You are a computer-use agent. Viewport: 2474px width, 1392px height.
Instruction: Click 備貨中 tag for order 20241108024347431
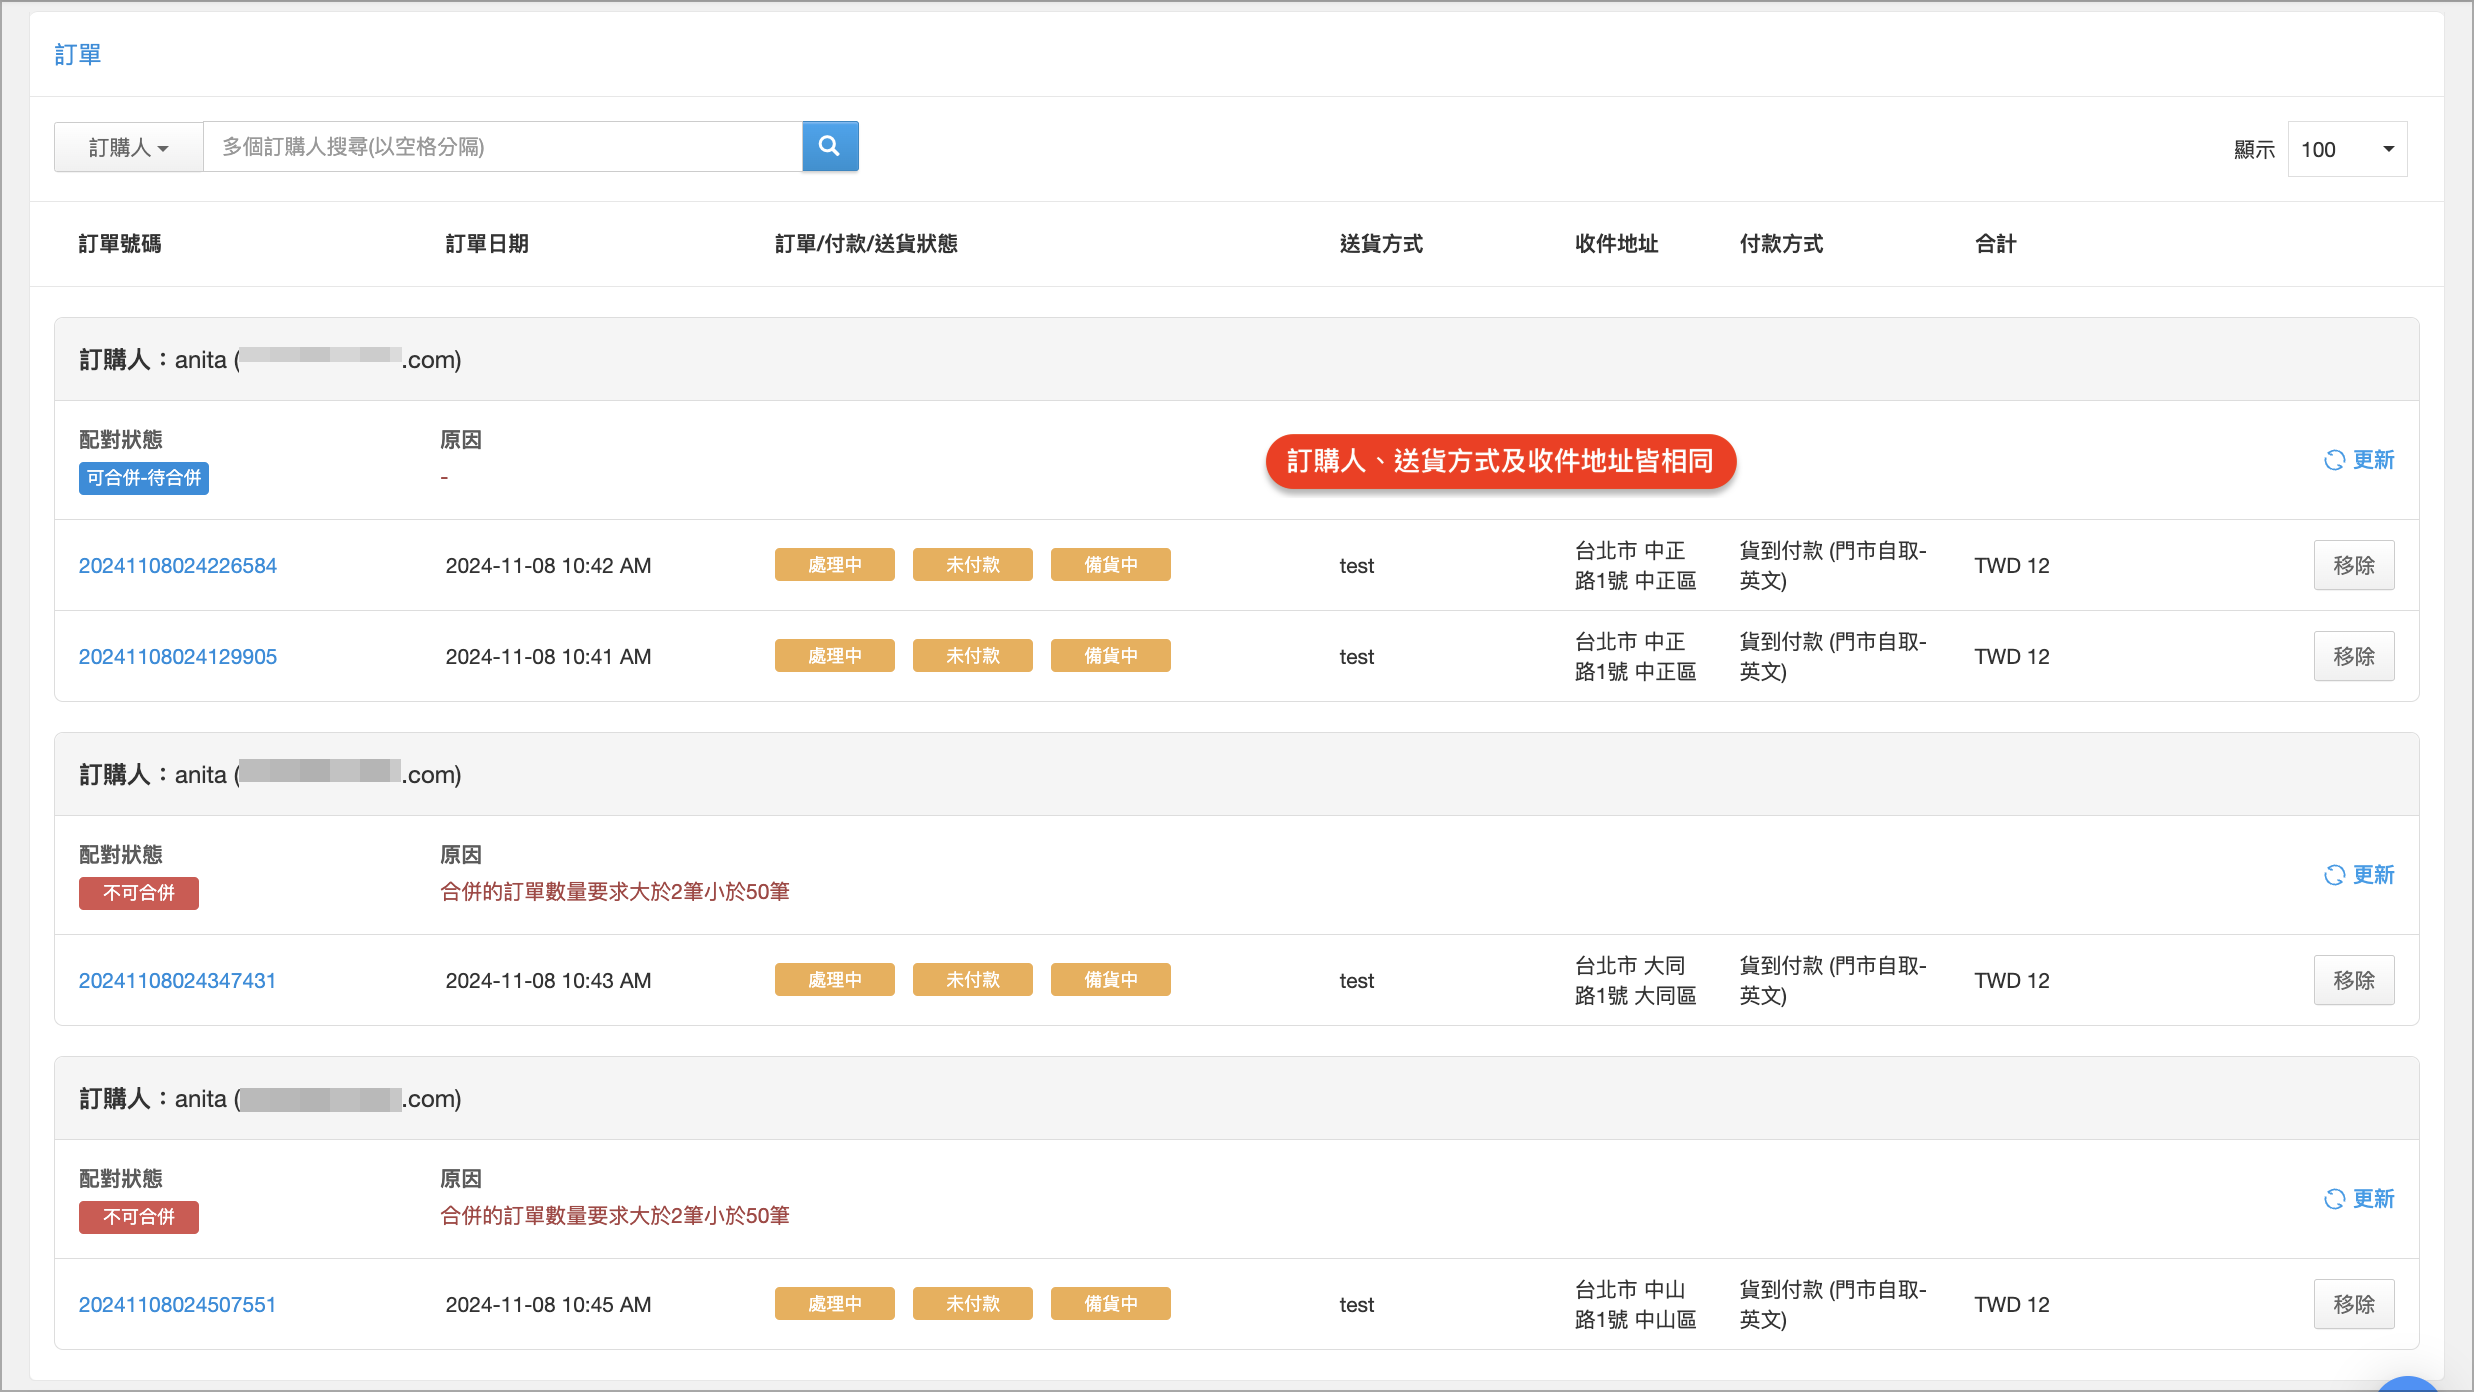coord(1111,980)
